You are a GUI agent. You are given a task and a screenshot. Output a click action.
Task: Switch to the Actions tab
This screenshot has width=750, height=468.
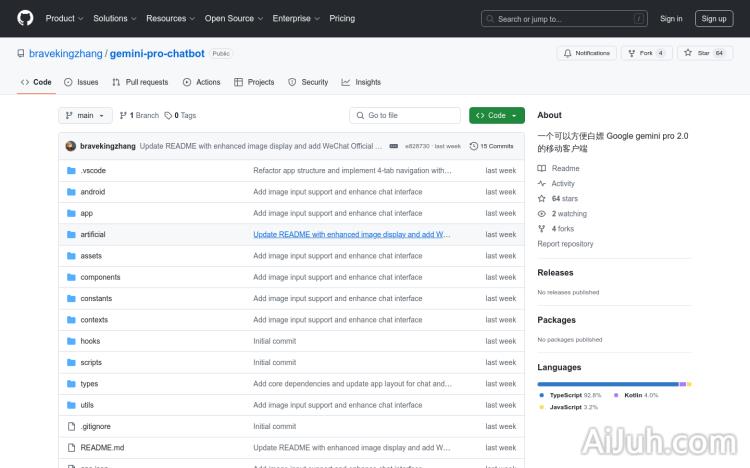coord(201,82)
